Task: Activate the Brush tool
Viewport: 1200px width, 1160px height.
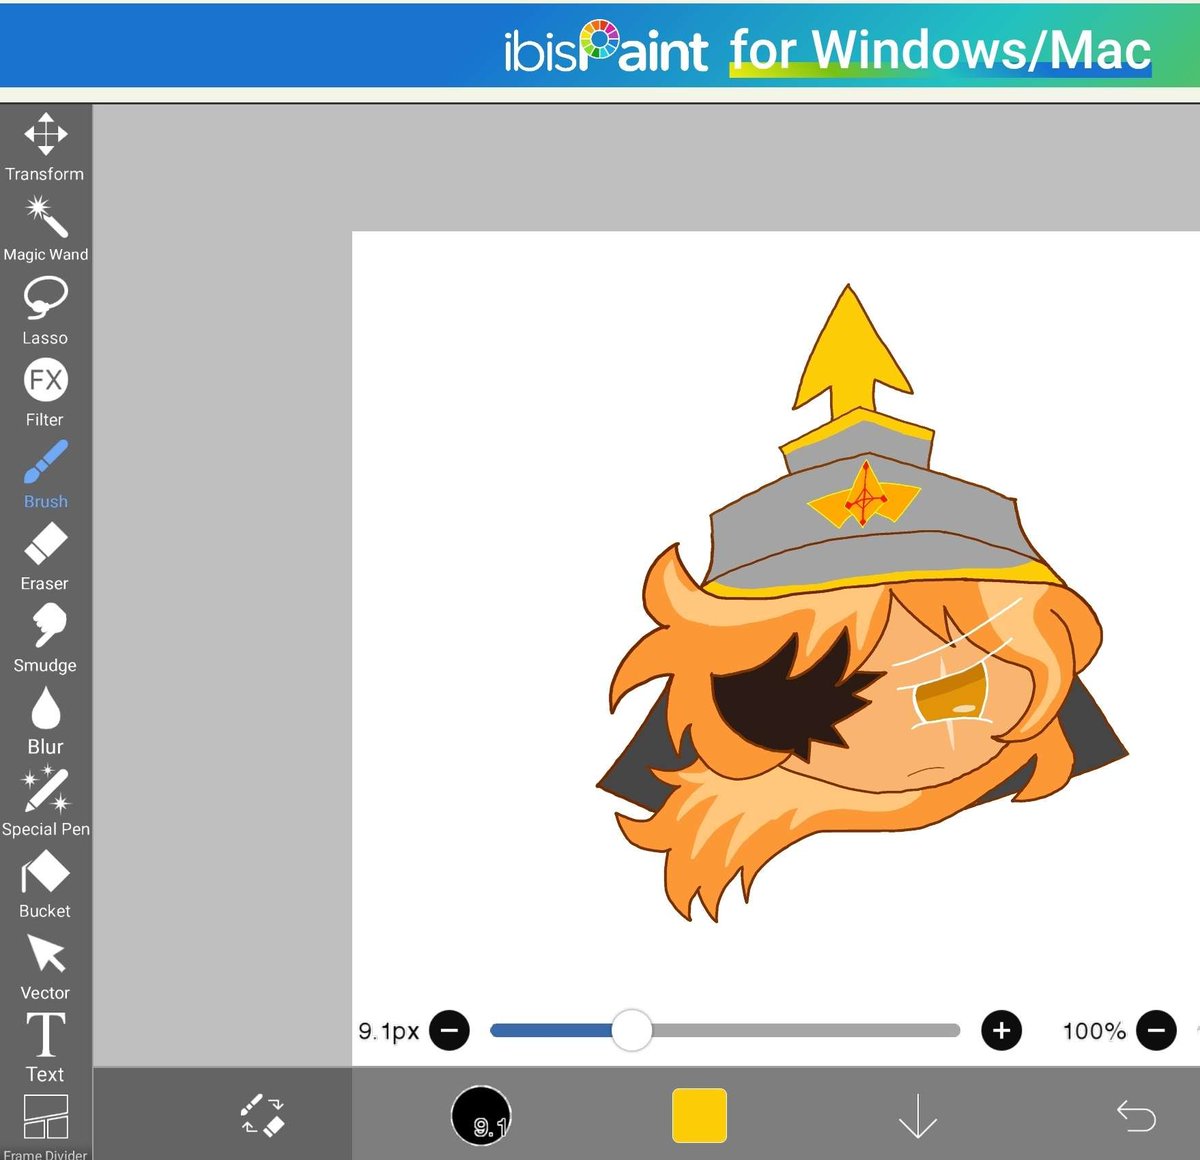Action: click(45, 474)
